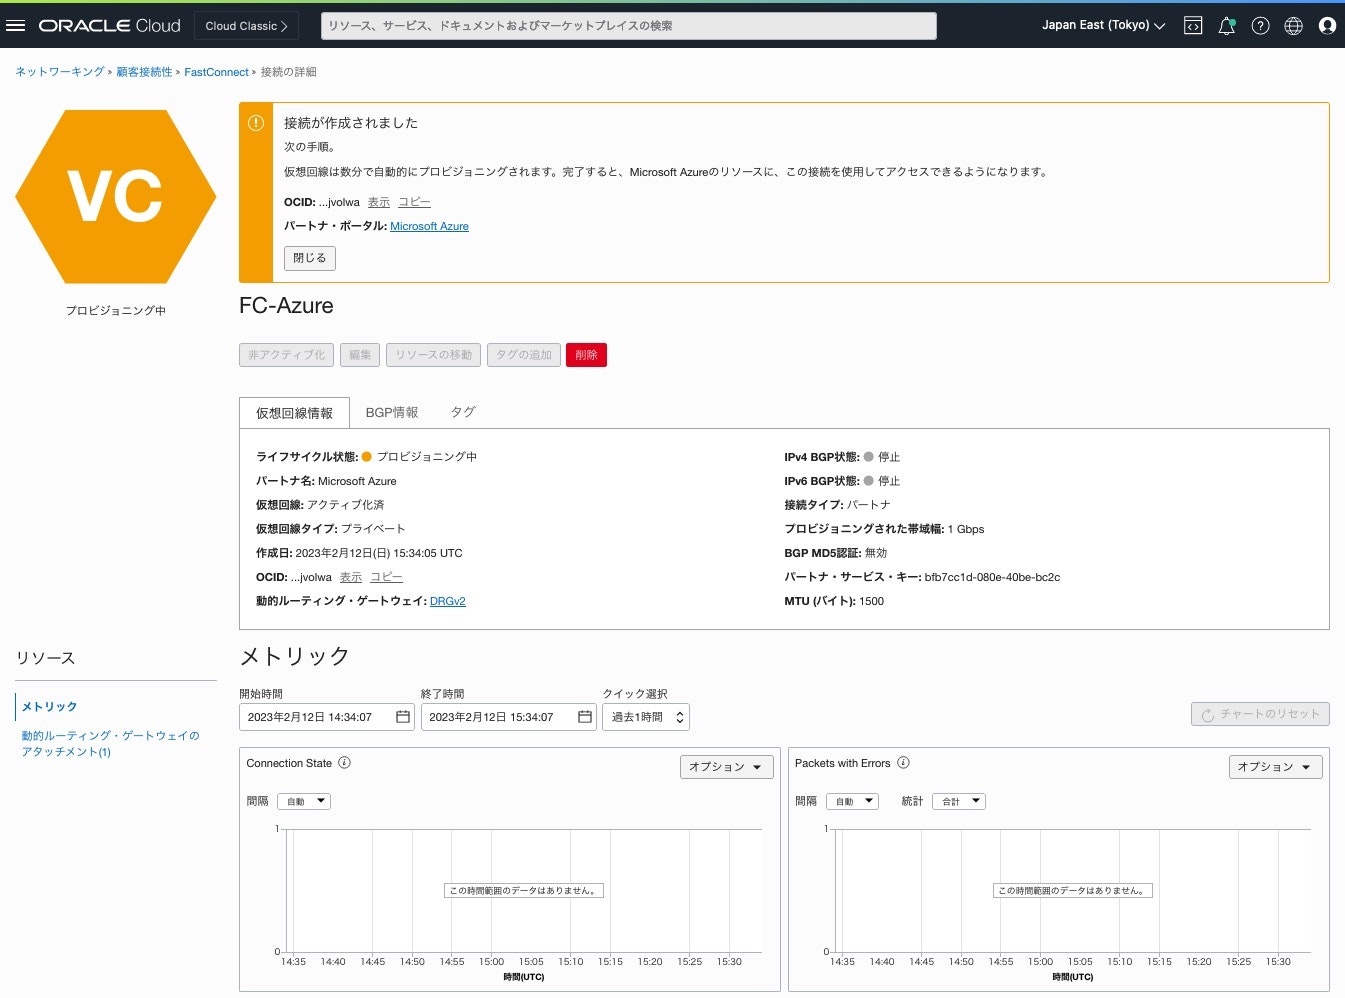Click the FC-Azure connection title

click(x=286, y=306)
